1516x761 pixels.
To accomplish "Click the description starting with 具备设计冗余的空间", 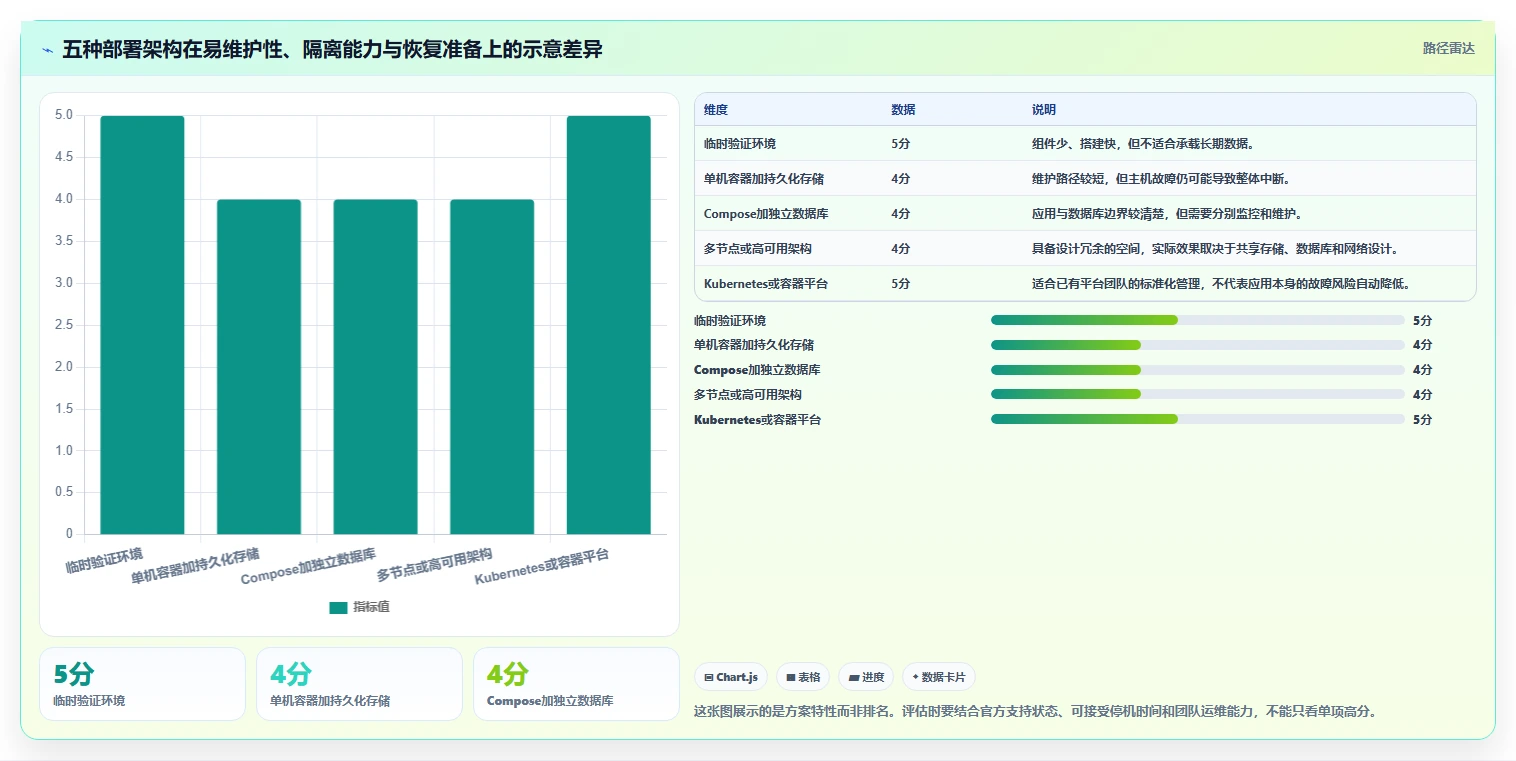I will coord(1215,249).
